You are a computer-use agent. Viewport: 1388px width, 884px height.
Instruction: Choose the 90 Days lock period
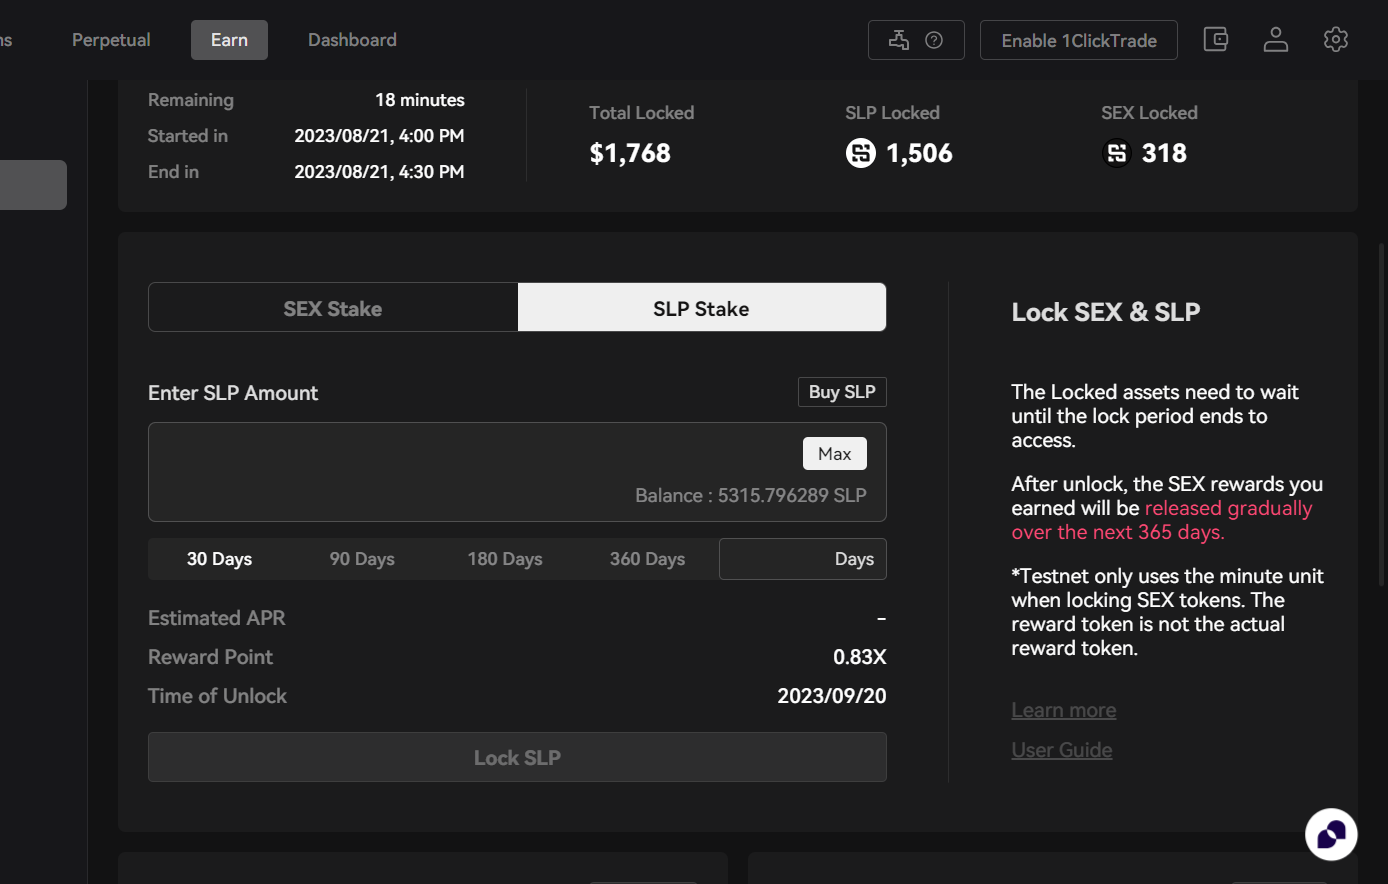[x=362, y=559]
